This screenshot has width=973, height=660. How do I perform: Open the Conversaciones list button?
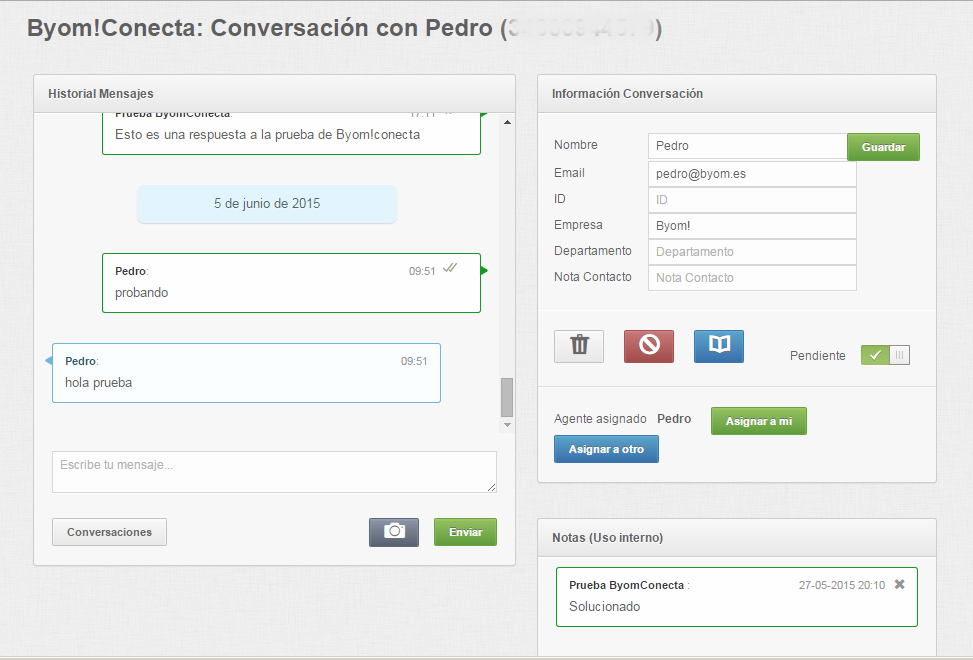click(109, 532)
